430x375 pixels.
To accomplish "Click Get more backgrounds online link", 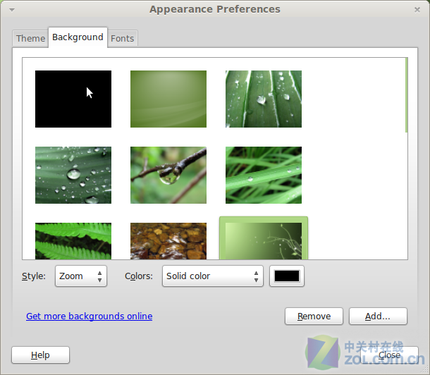I will pyautogui.click(x=89, y=316).
